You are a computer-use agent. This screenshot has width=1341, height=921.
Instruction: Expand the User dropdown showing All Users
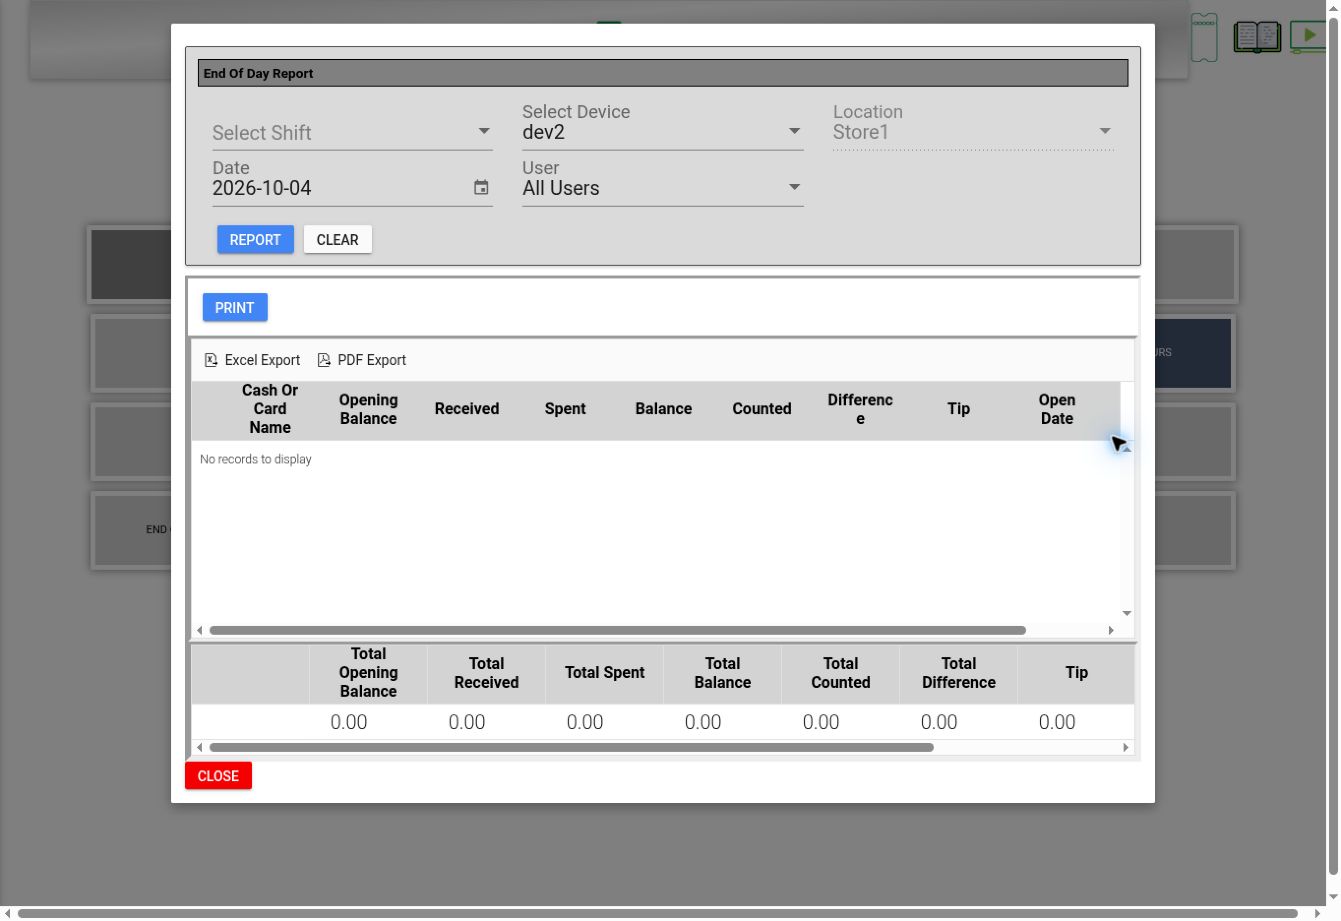pyautogui.click(x=663, y=188)
